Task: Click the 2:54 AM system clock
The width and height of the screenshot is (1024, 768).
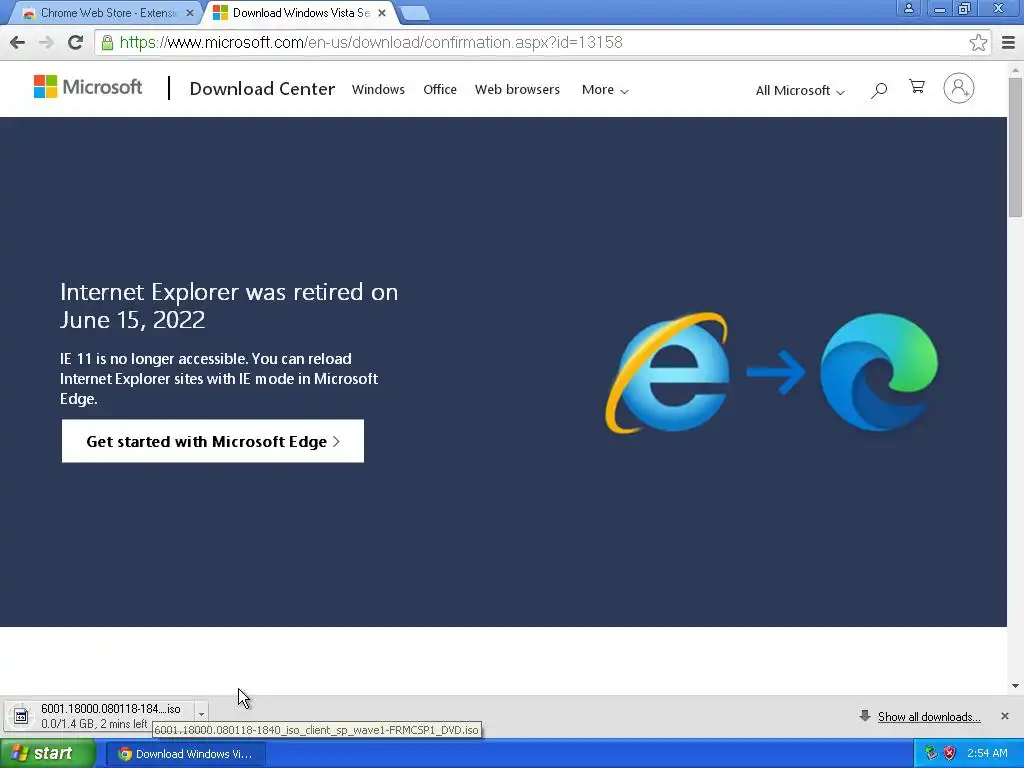Action: (x=987, y=753)
